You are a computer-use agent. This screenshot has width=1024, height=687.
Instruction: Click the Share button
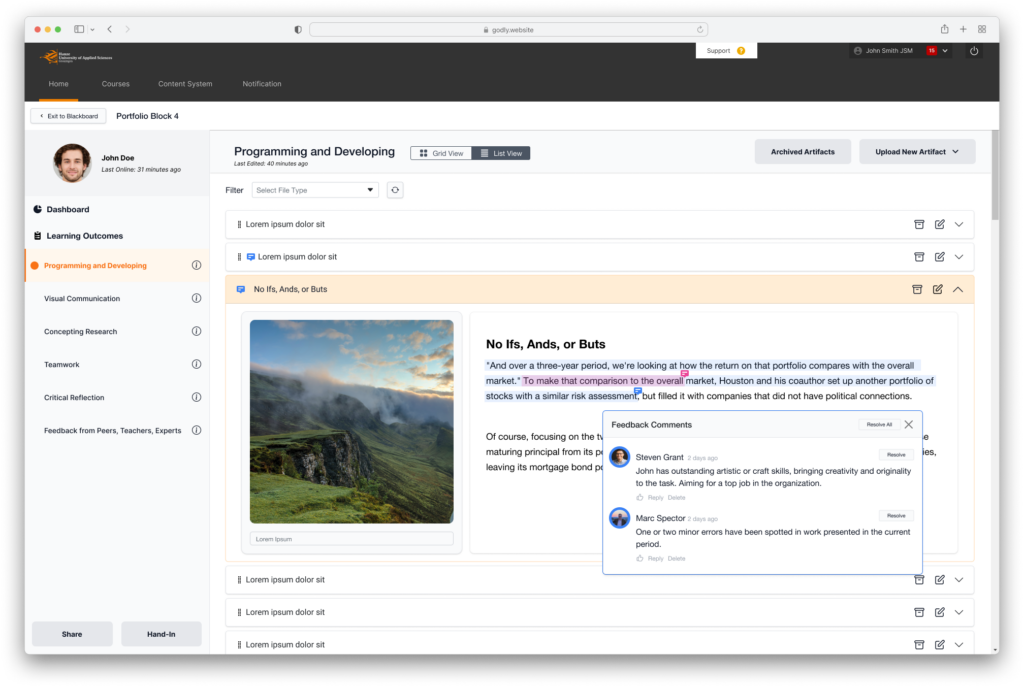point(72,634)
